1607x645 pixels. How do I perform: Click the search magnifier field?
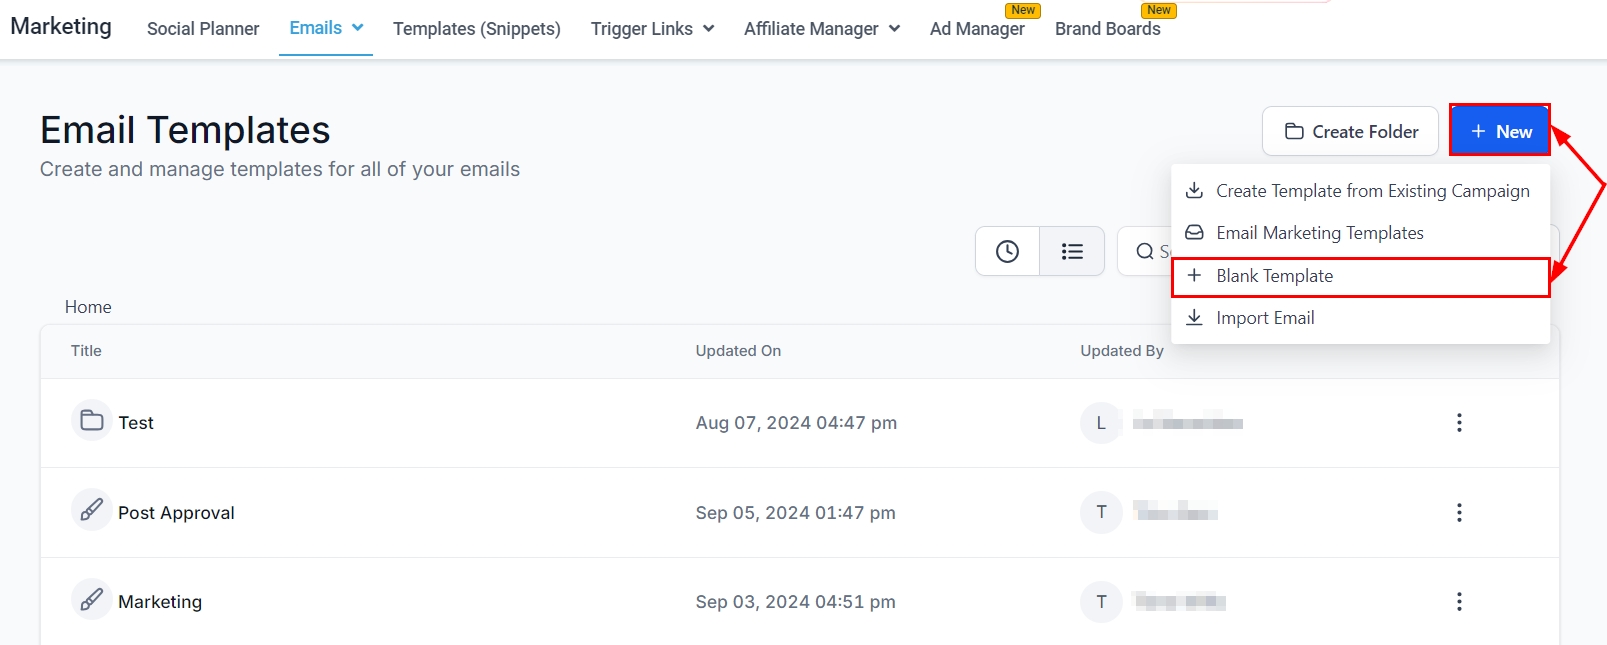click(1146, 251)
